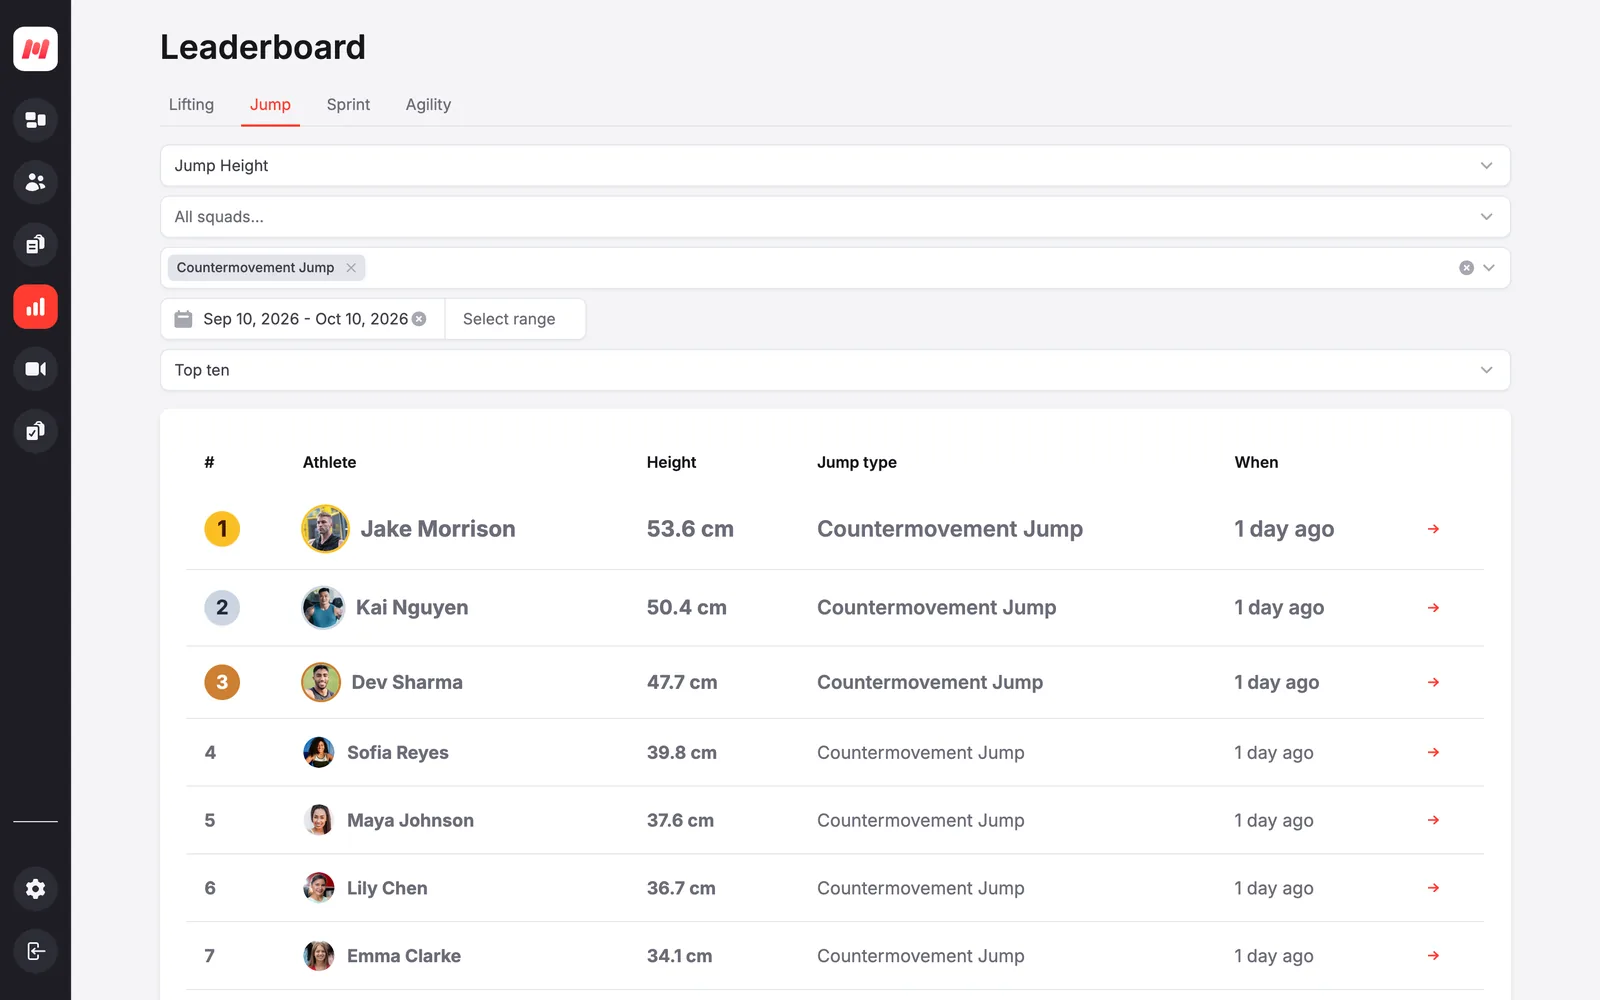This screenshot has height=1000, width=1600.
Task: Open Kai Nguyen's row arrow
Action: 1433,608
